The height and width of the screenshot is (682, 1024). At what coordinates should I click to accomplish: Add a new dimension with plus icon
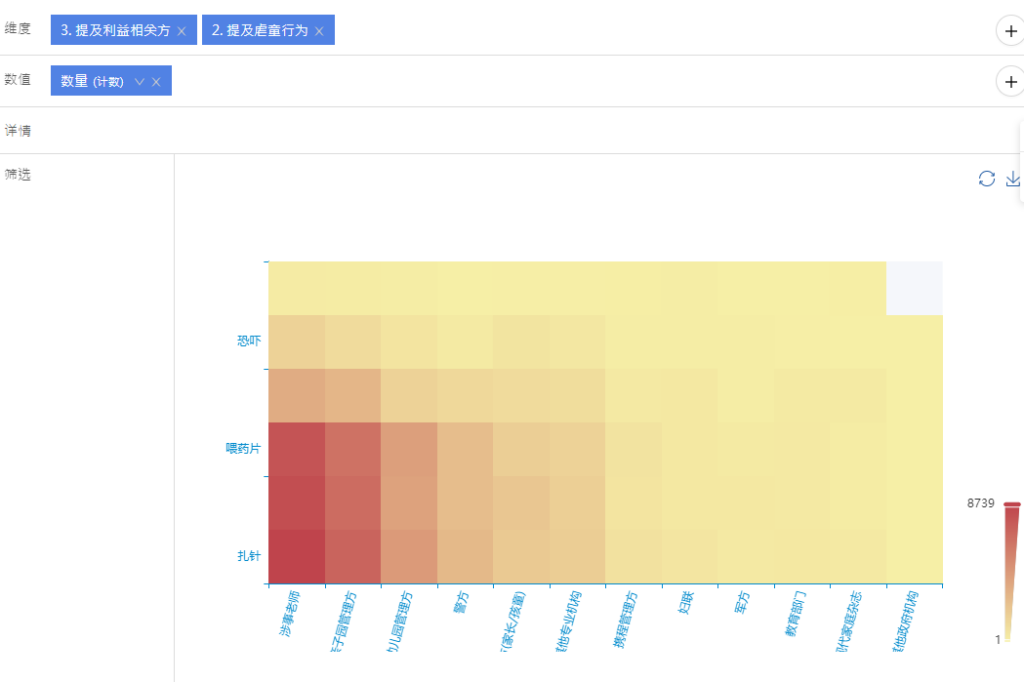tap(1010, 31)
